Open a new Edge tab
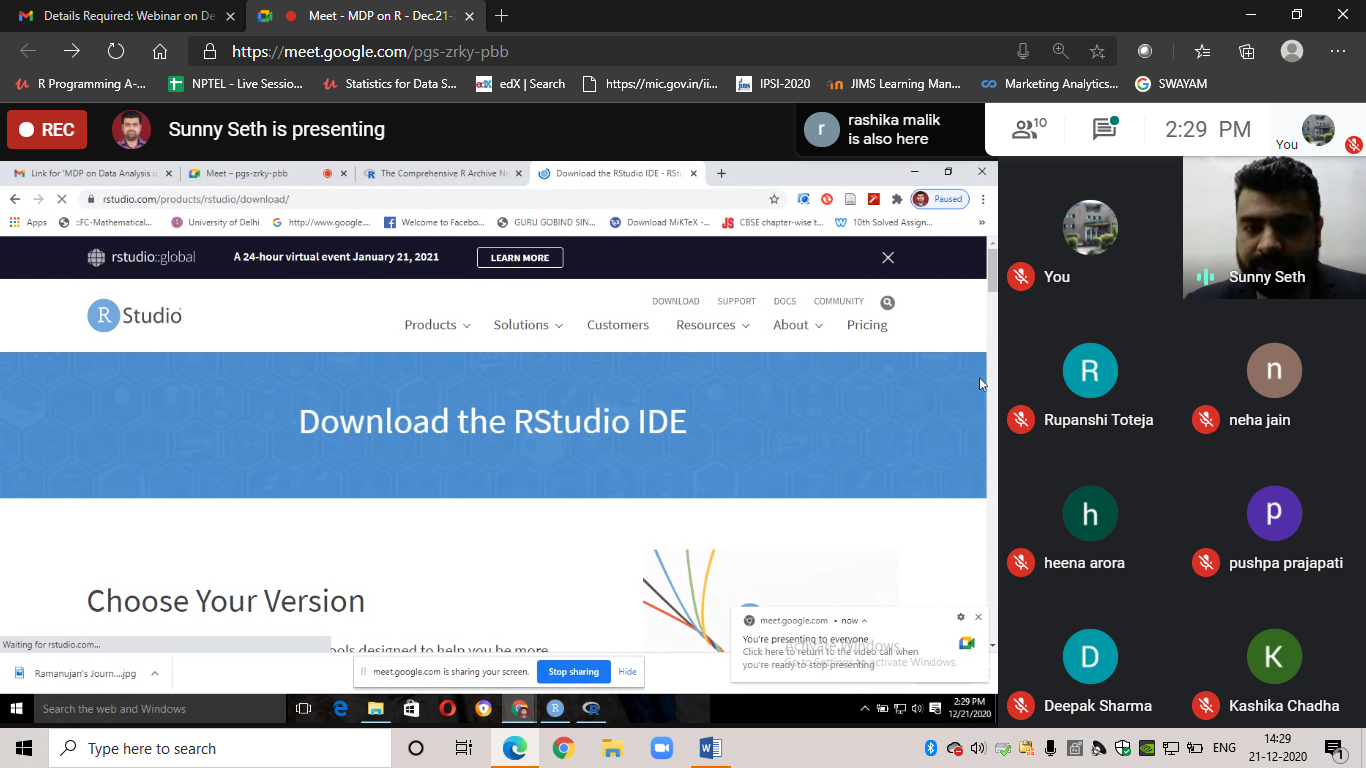The image size is (1366, 768). (x=502, y=15)
